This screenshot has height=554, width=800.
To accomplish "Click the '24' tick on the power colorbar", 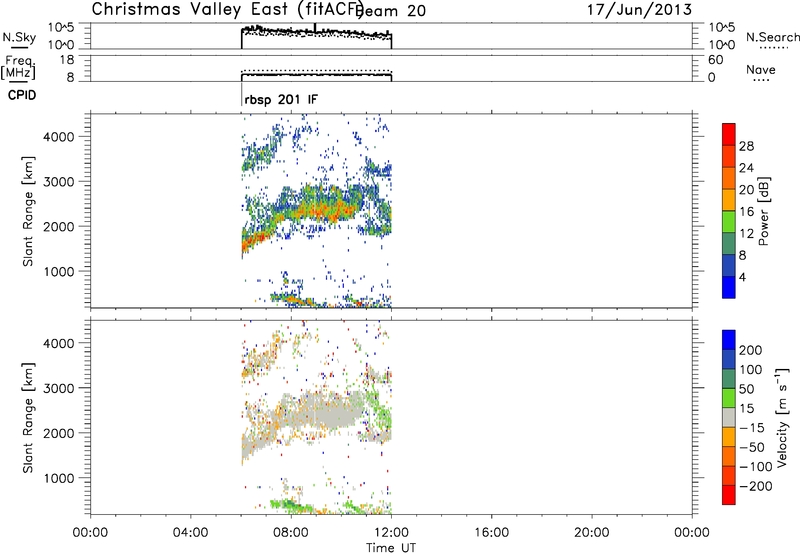I will [746, 168].
